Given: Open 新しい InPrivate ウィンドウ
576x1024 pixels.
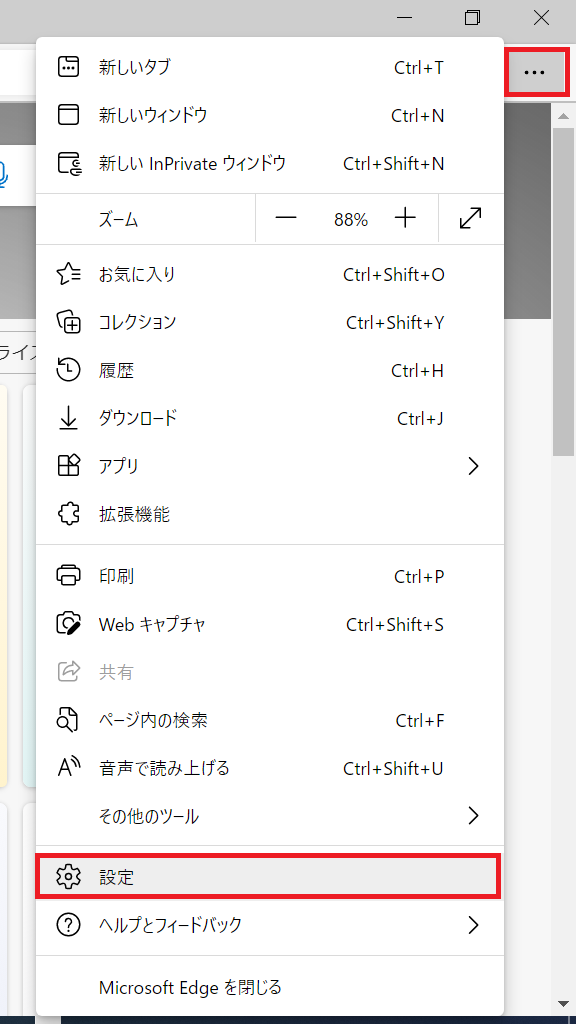Looking at the screenshot, I should (270, 163).
